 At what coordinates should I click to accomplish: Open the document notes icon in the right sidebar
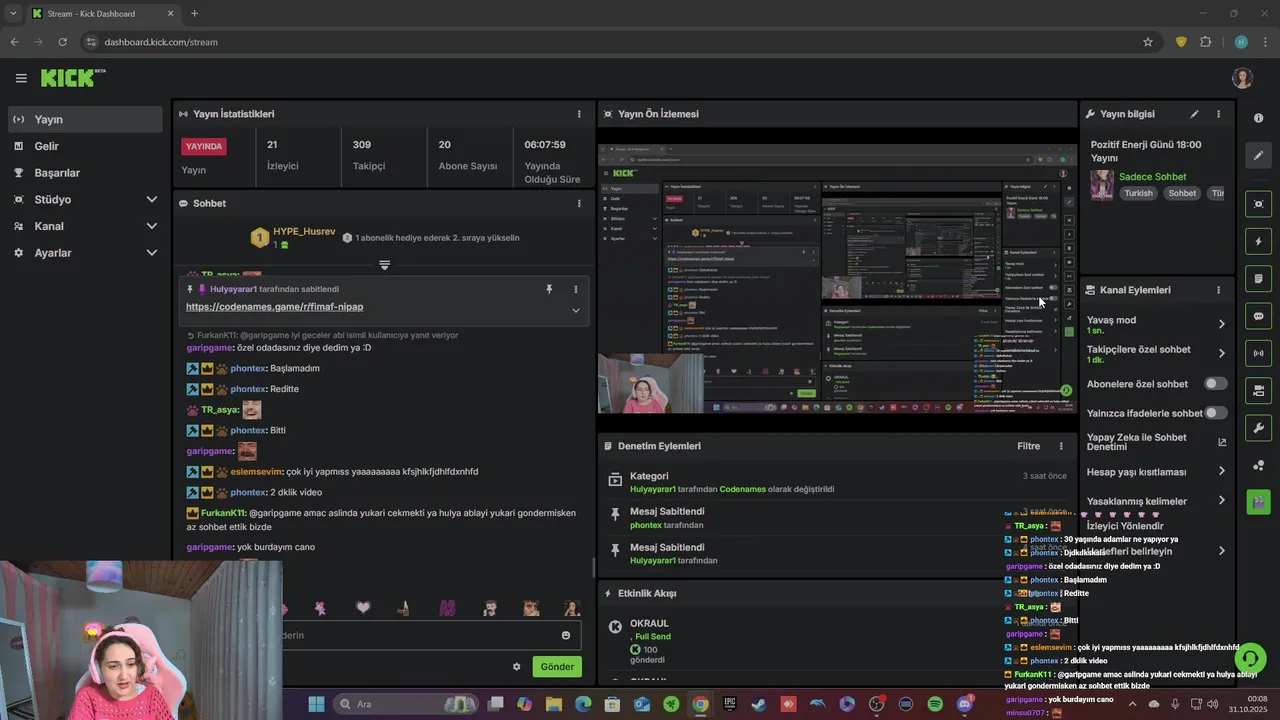pyautogui.click(x=1258, y=279)
